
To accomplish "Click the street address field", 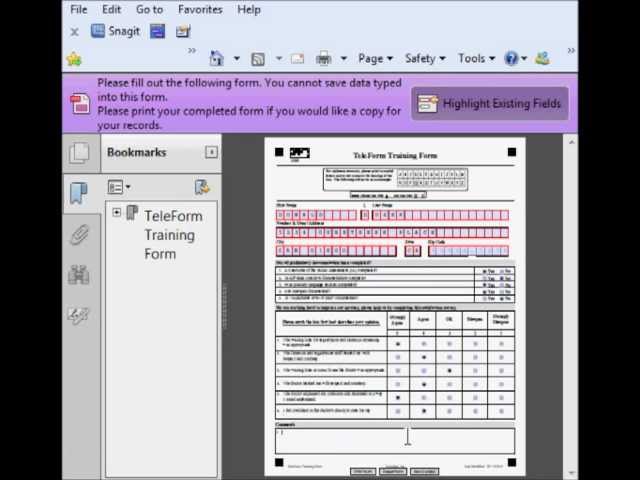I will 392,233.
